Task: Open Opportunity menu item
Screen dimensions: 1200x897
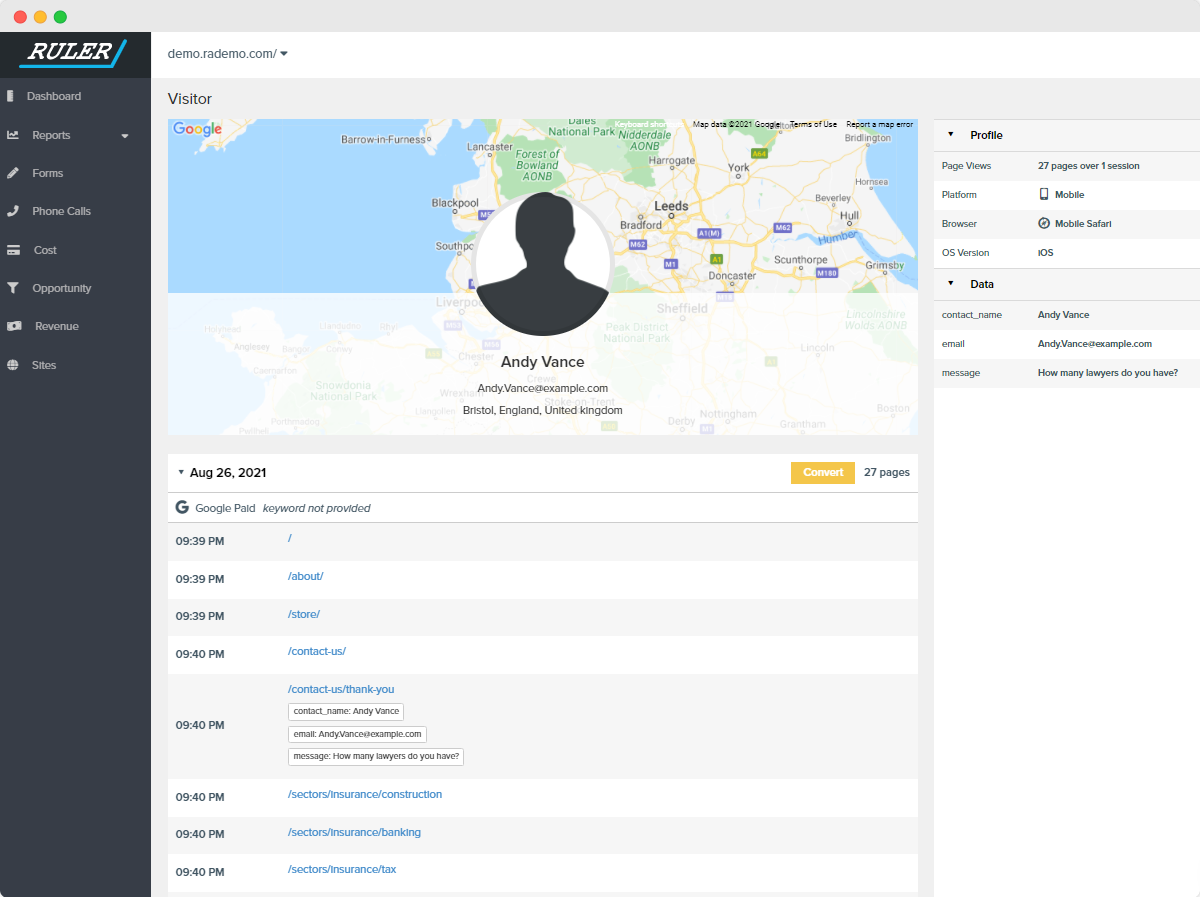Action: pyautogui.click(x=61, y=288)
